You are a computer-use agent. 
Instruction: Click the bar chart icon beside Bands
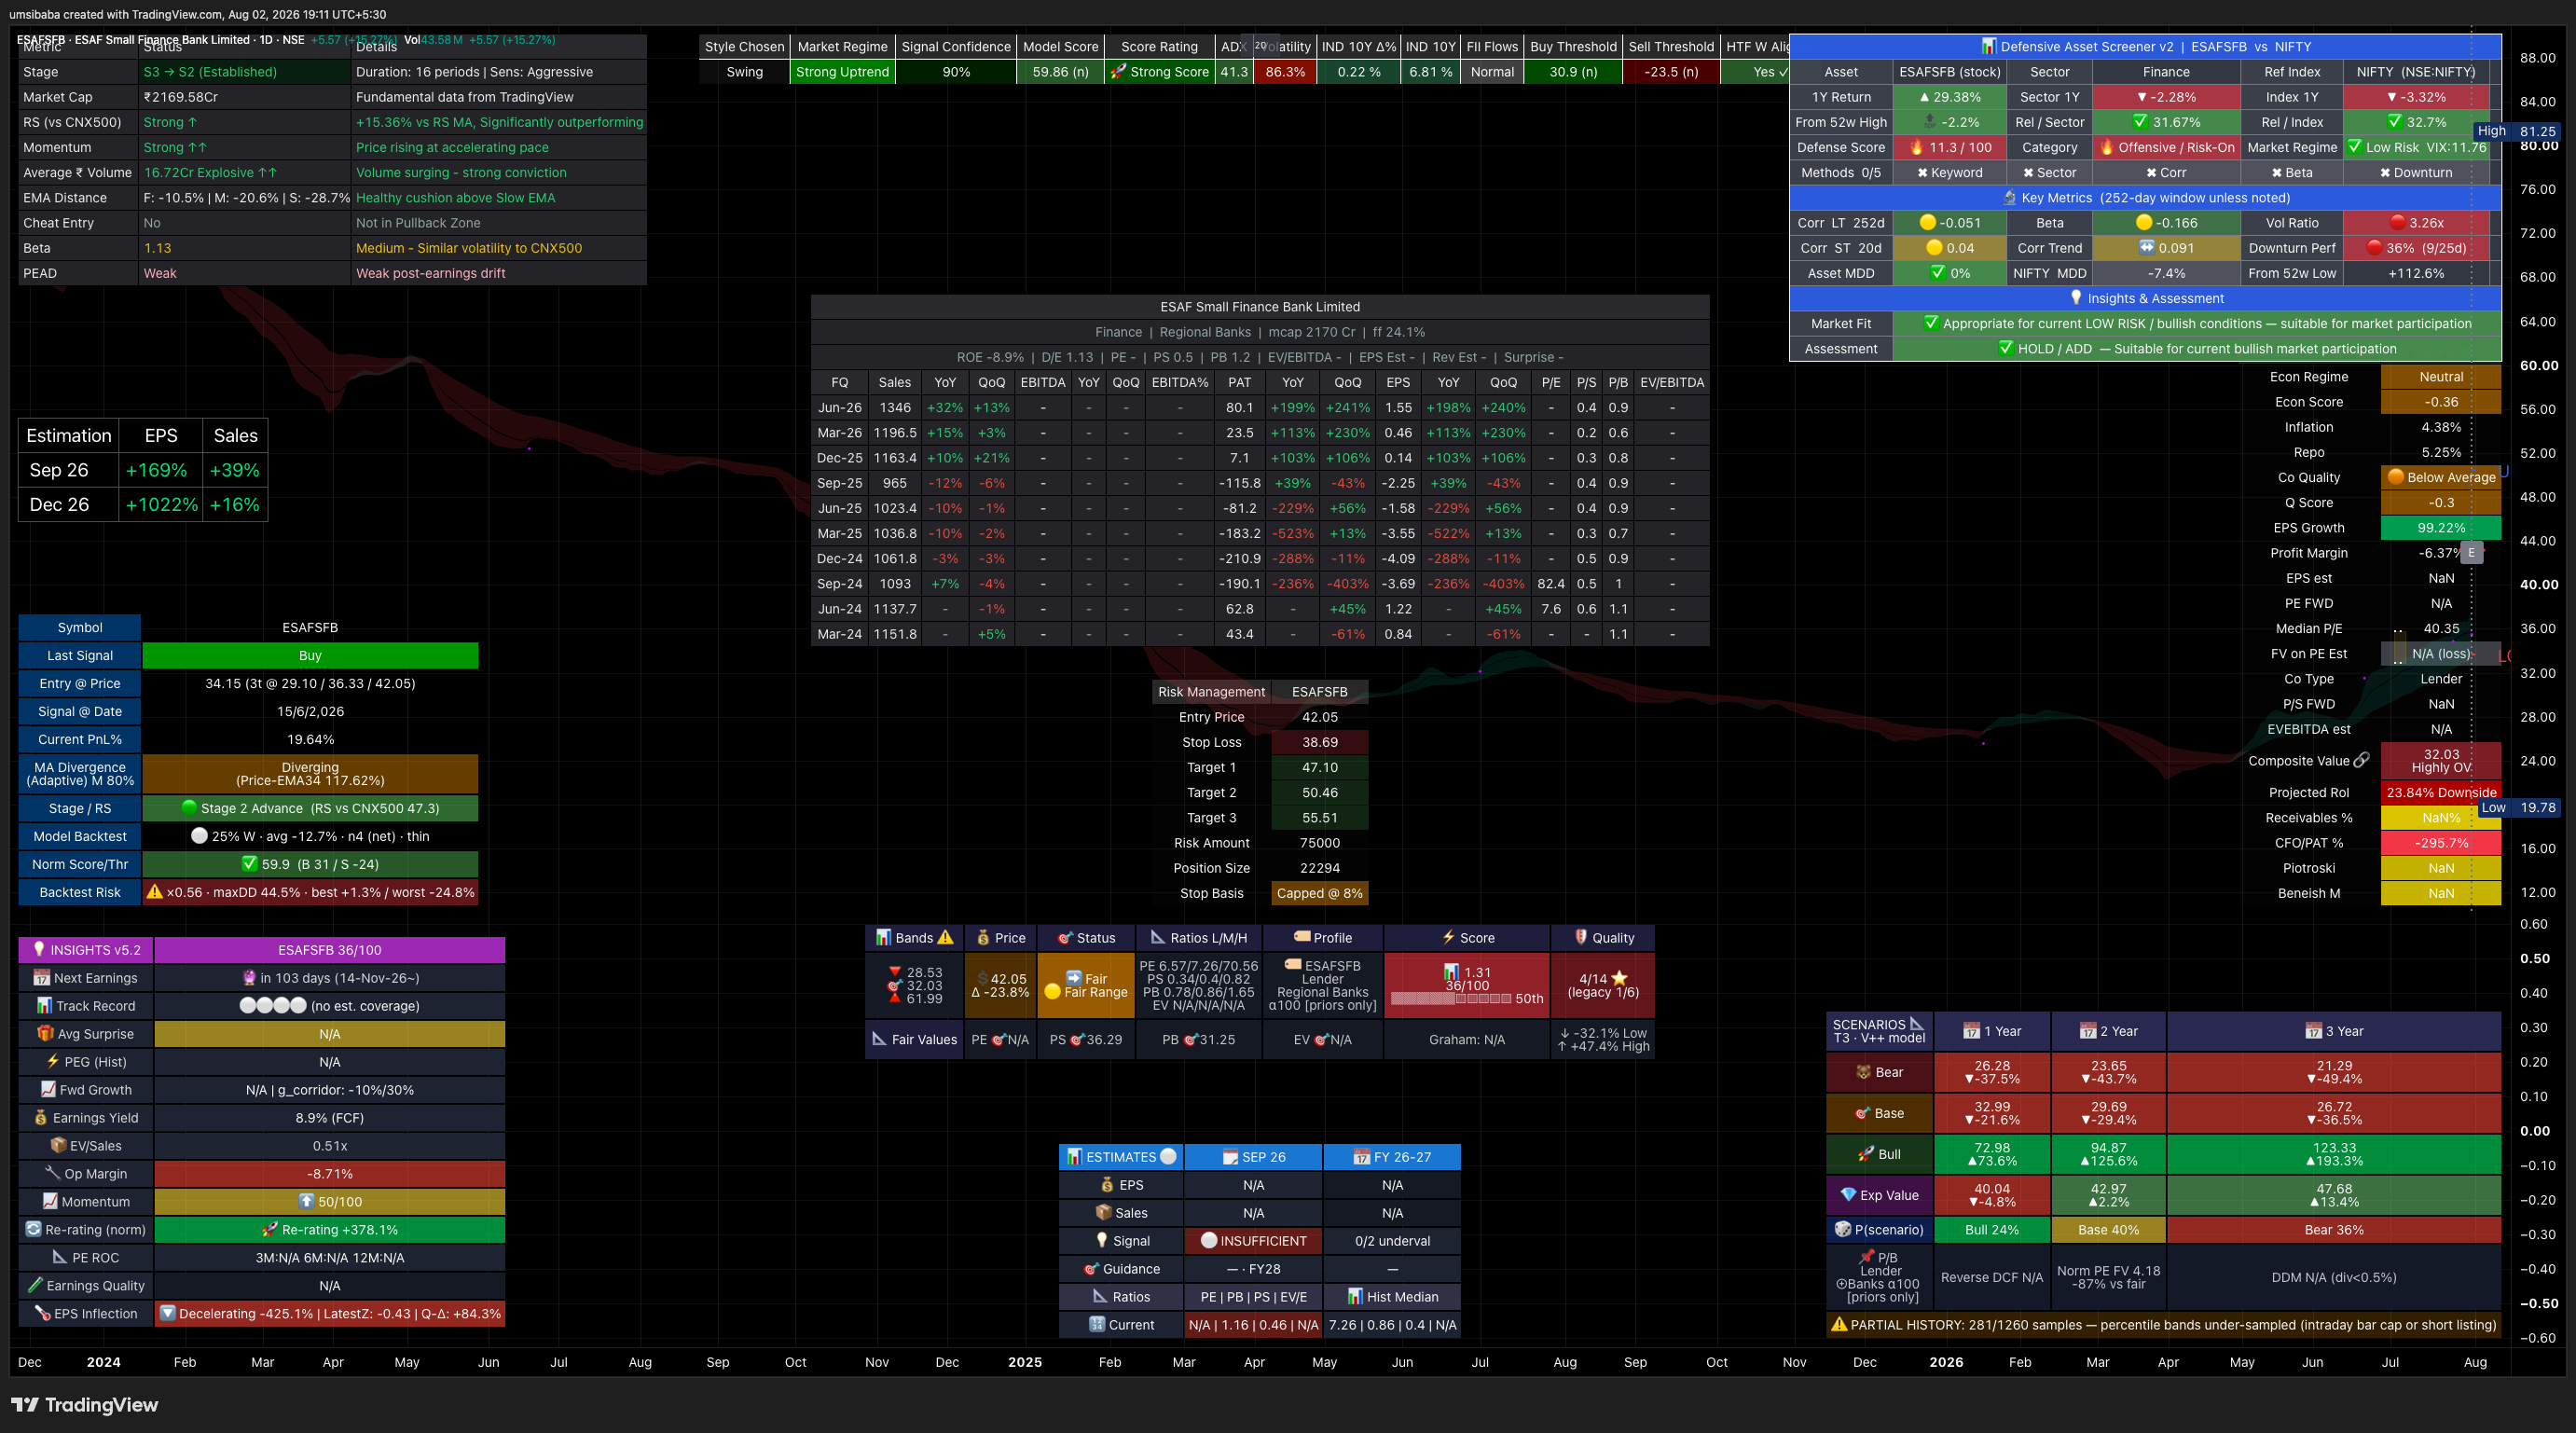click(883, 938)
